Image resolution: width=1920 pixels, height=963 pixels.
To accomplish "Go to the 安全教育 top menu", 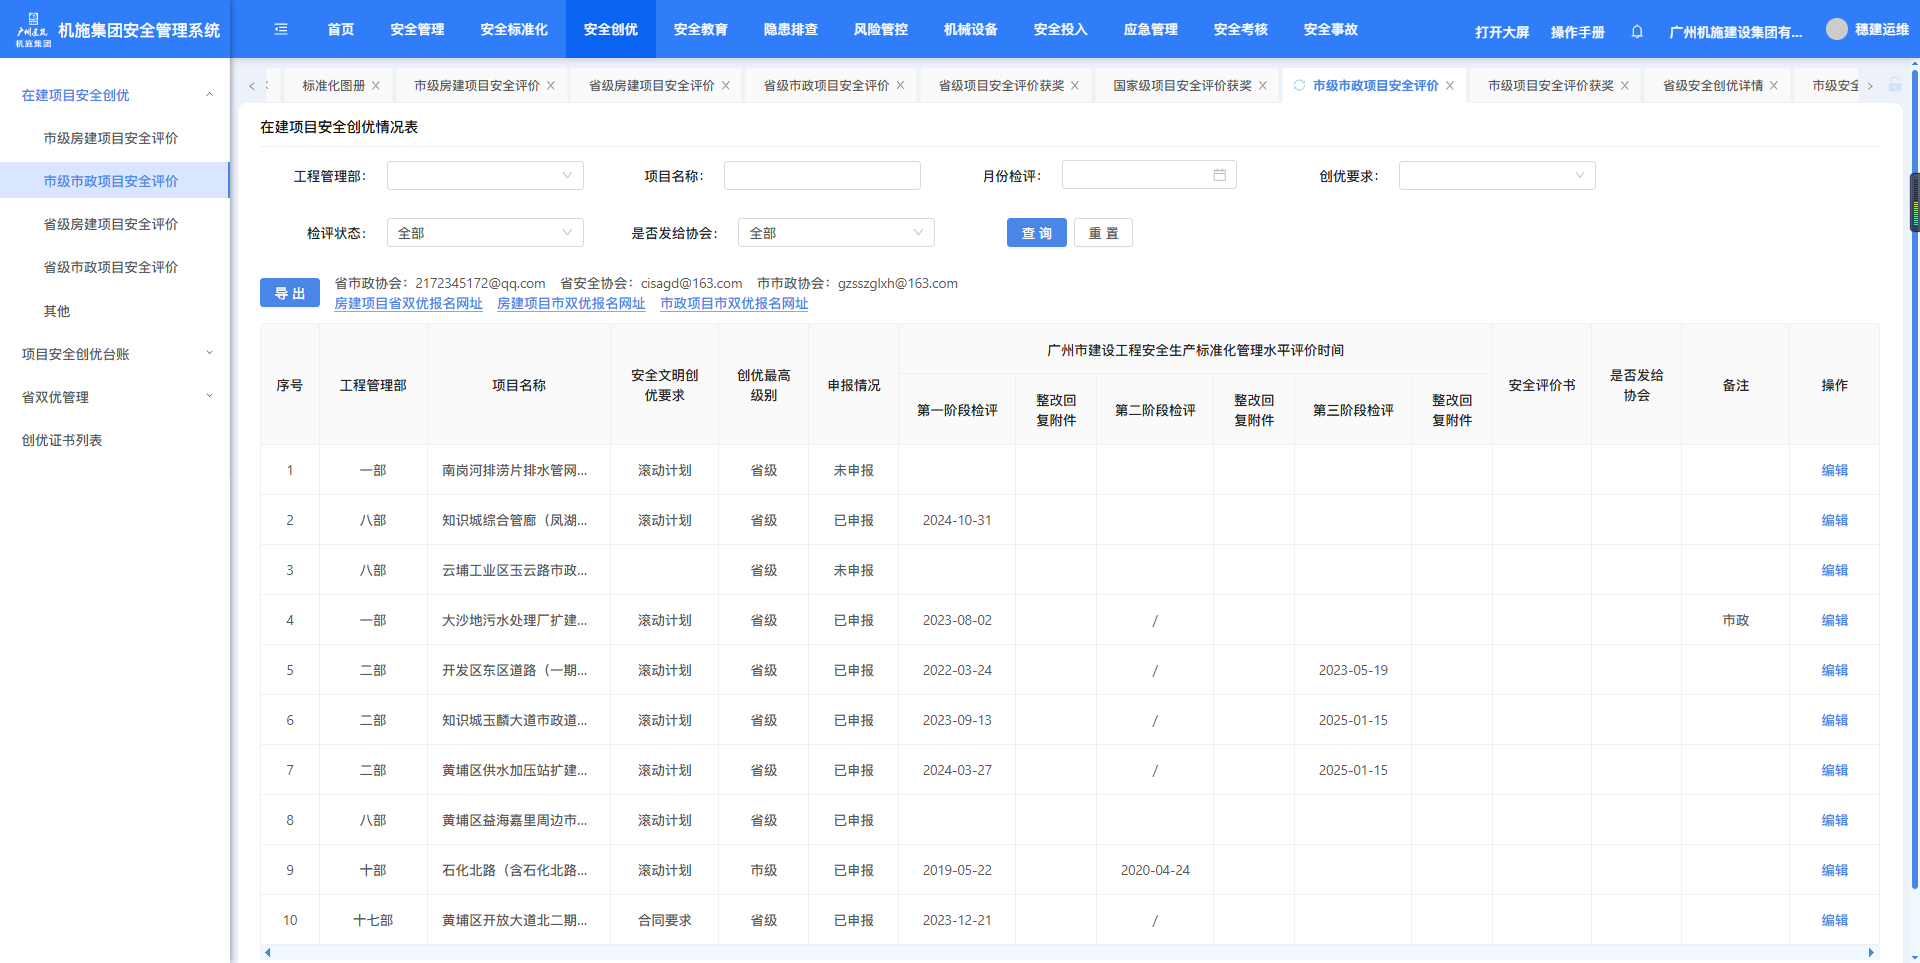I will click(700, 29).
